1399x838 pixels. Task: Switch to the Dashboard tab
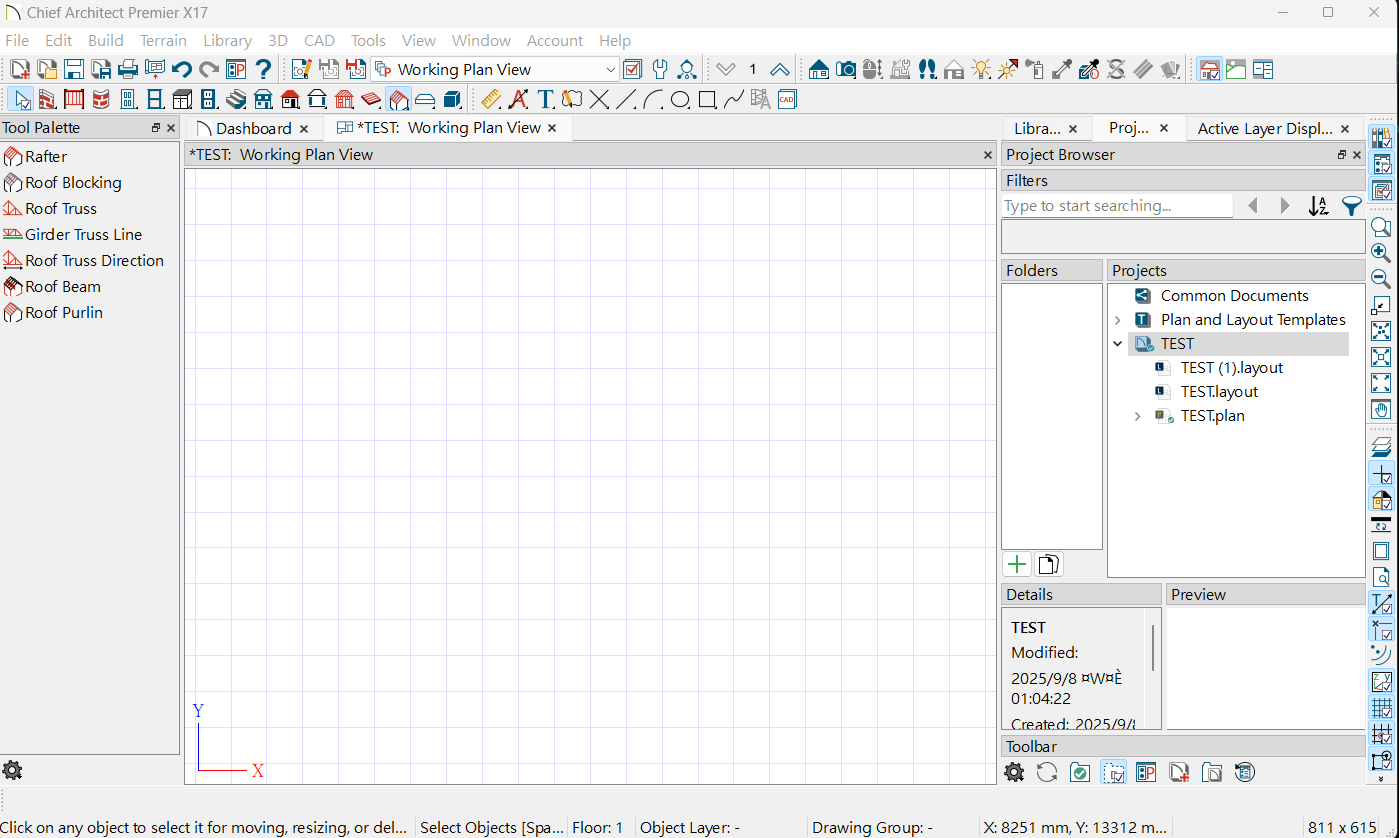[x=253, y=128]
